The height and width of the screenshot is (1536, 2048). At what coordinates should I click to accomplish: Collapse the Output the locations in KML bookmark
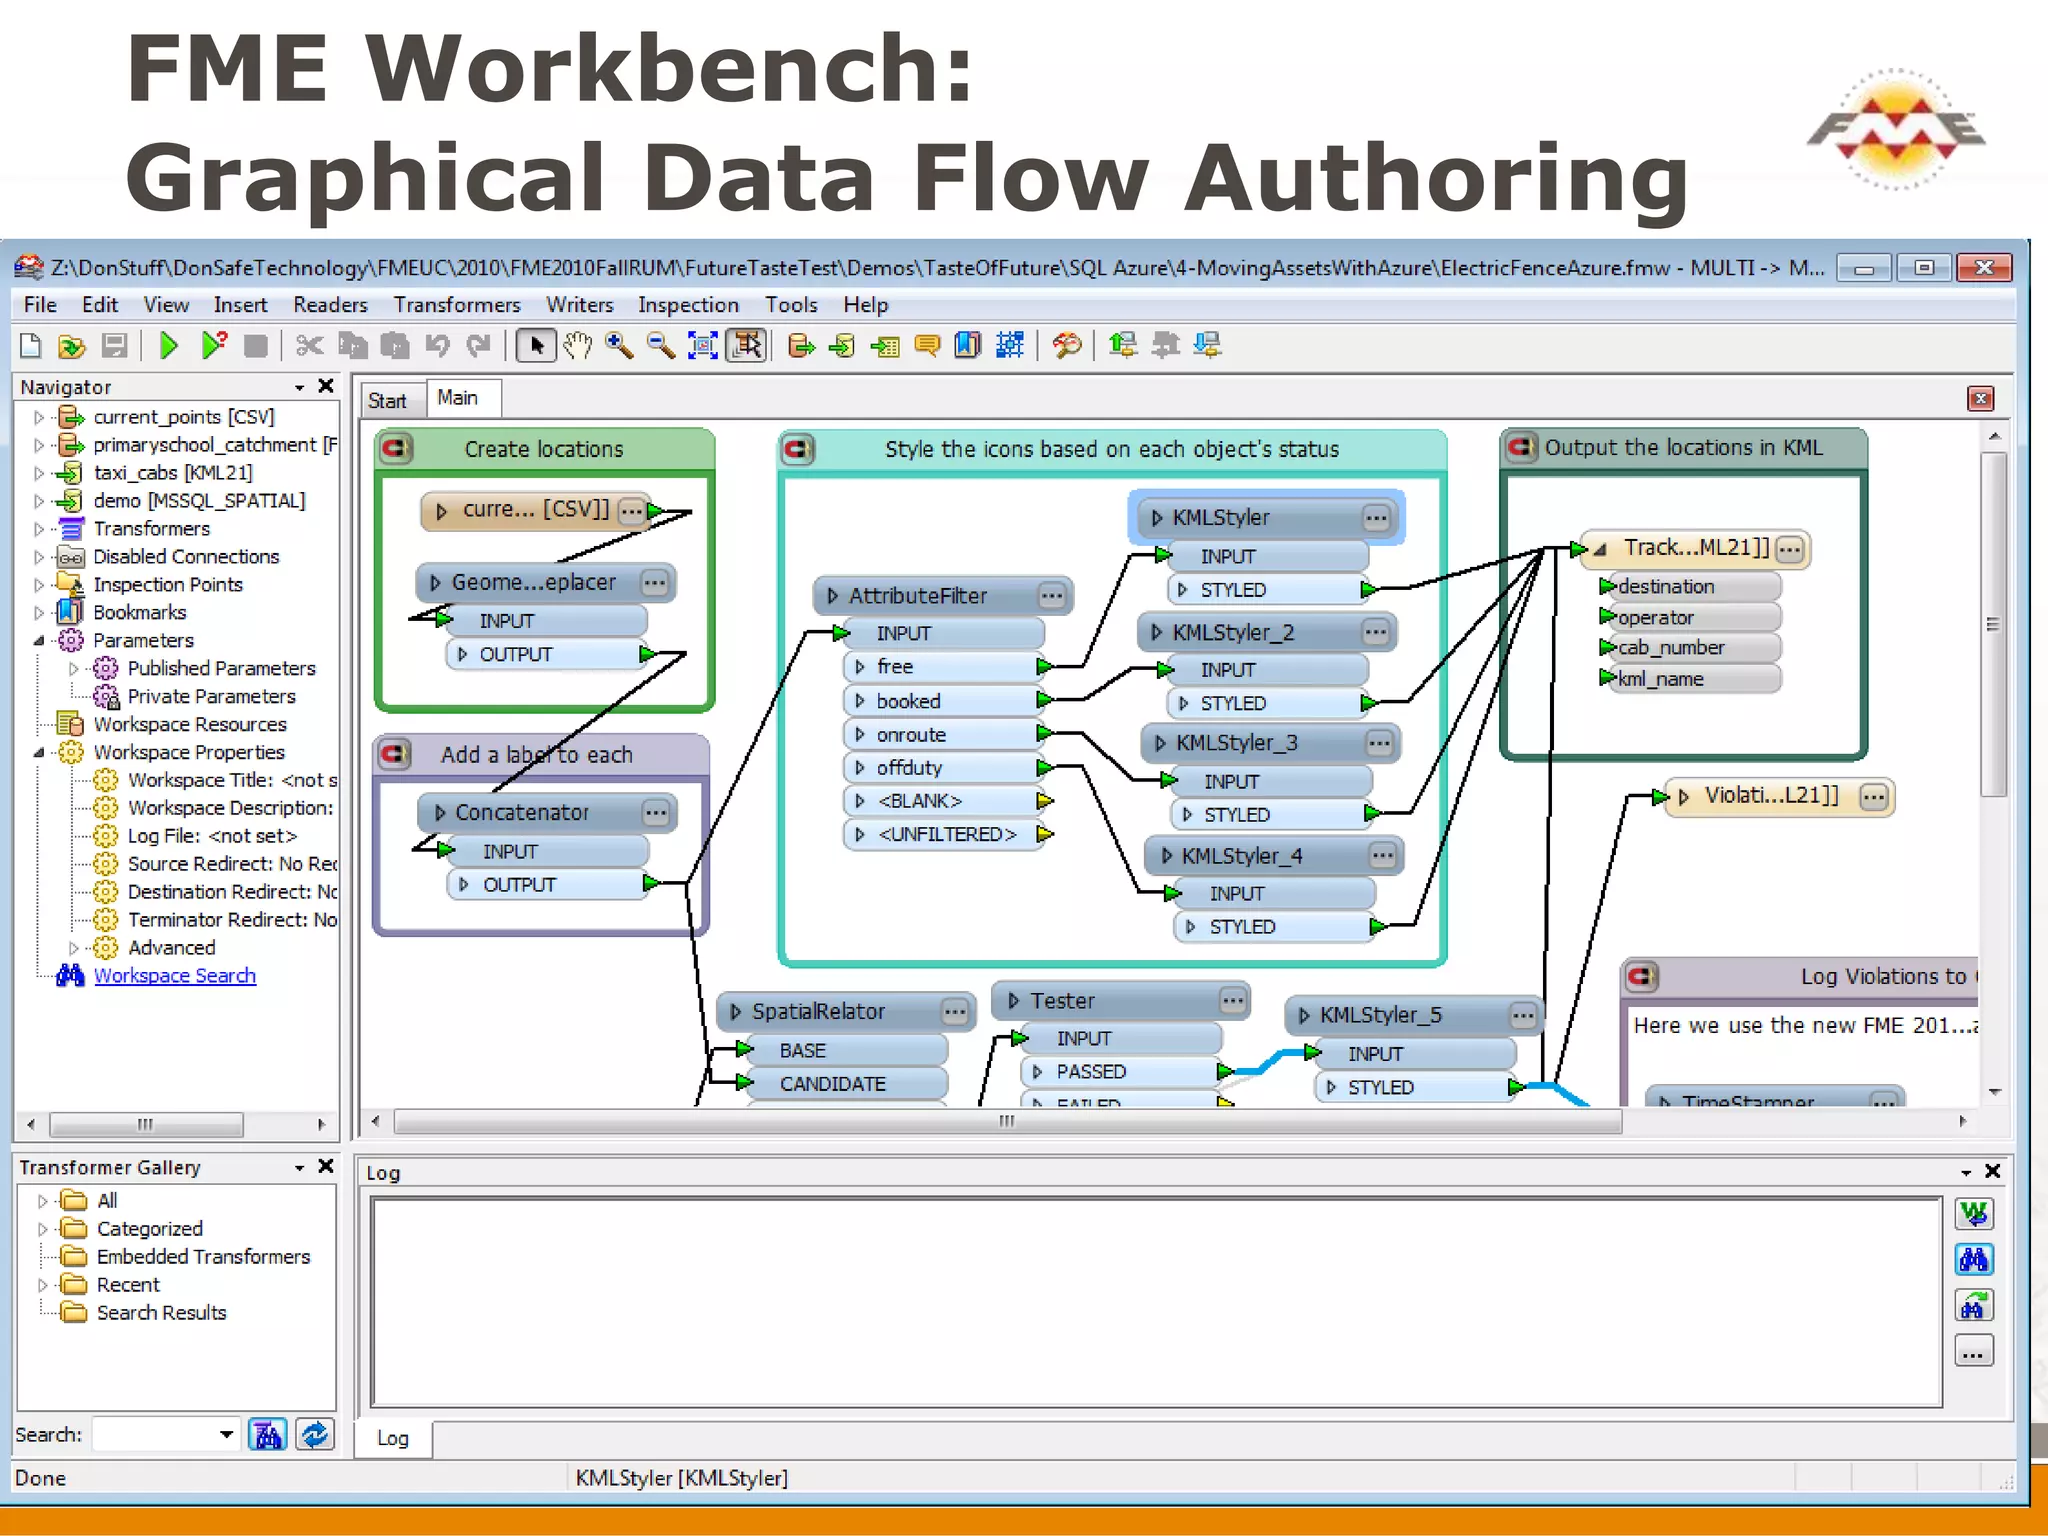(x=1522, y=447)
